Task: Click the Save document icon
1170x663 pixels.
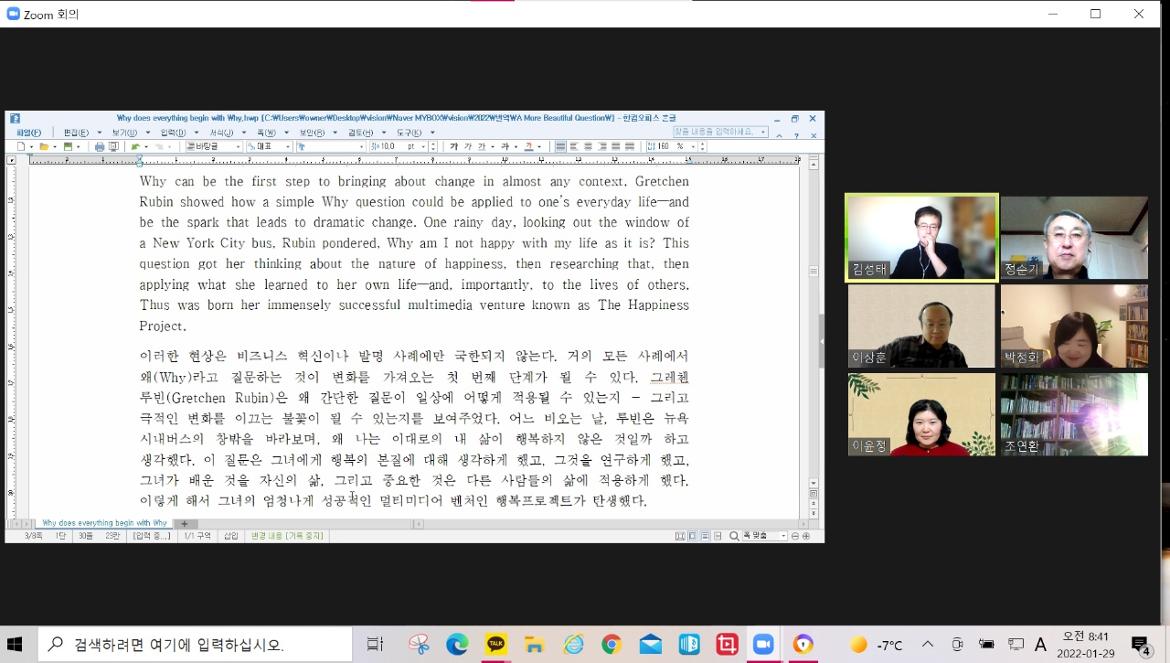Action: pyautogui.click(x=67, y=147)
